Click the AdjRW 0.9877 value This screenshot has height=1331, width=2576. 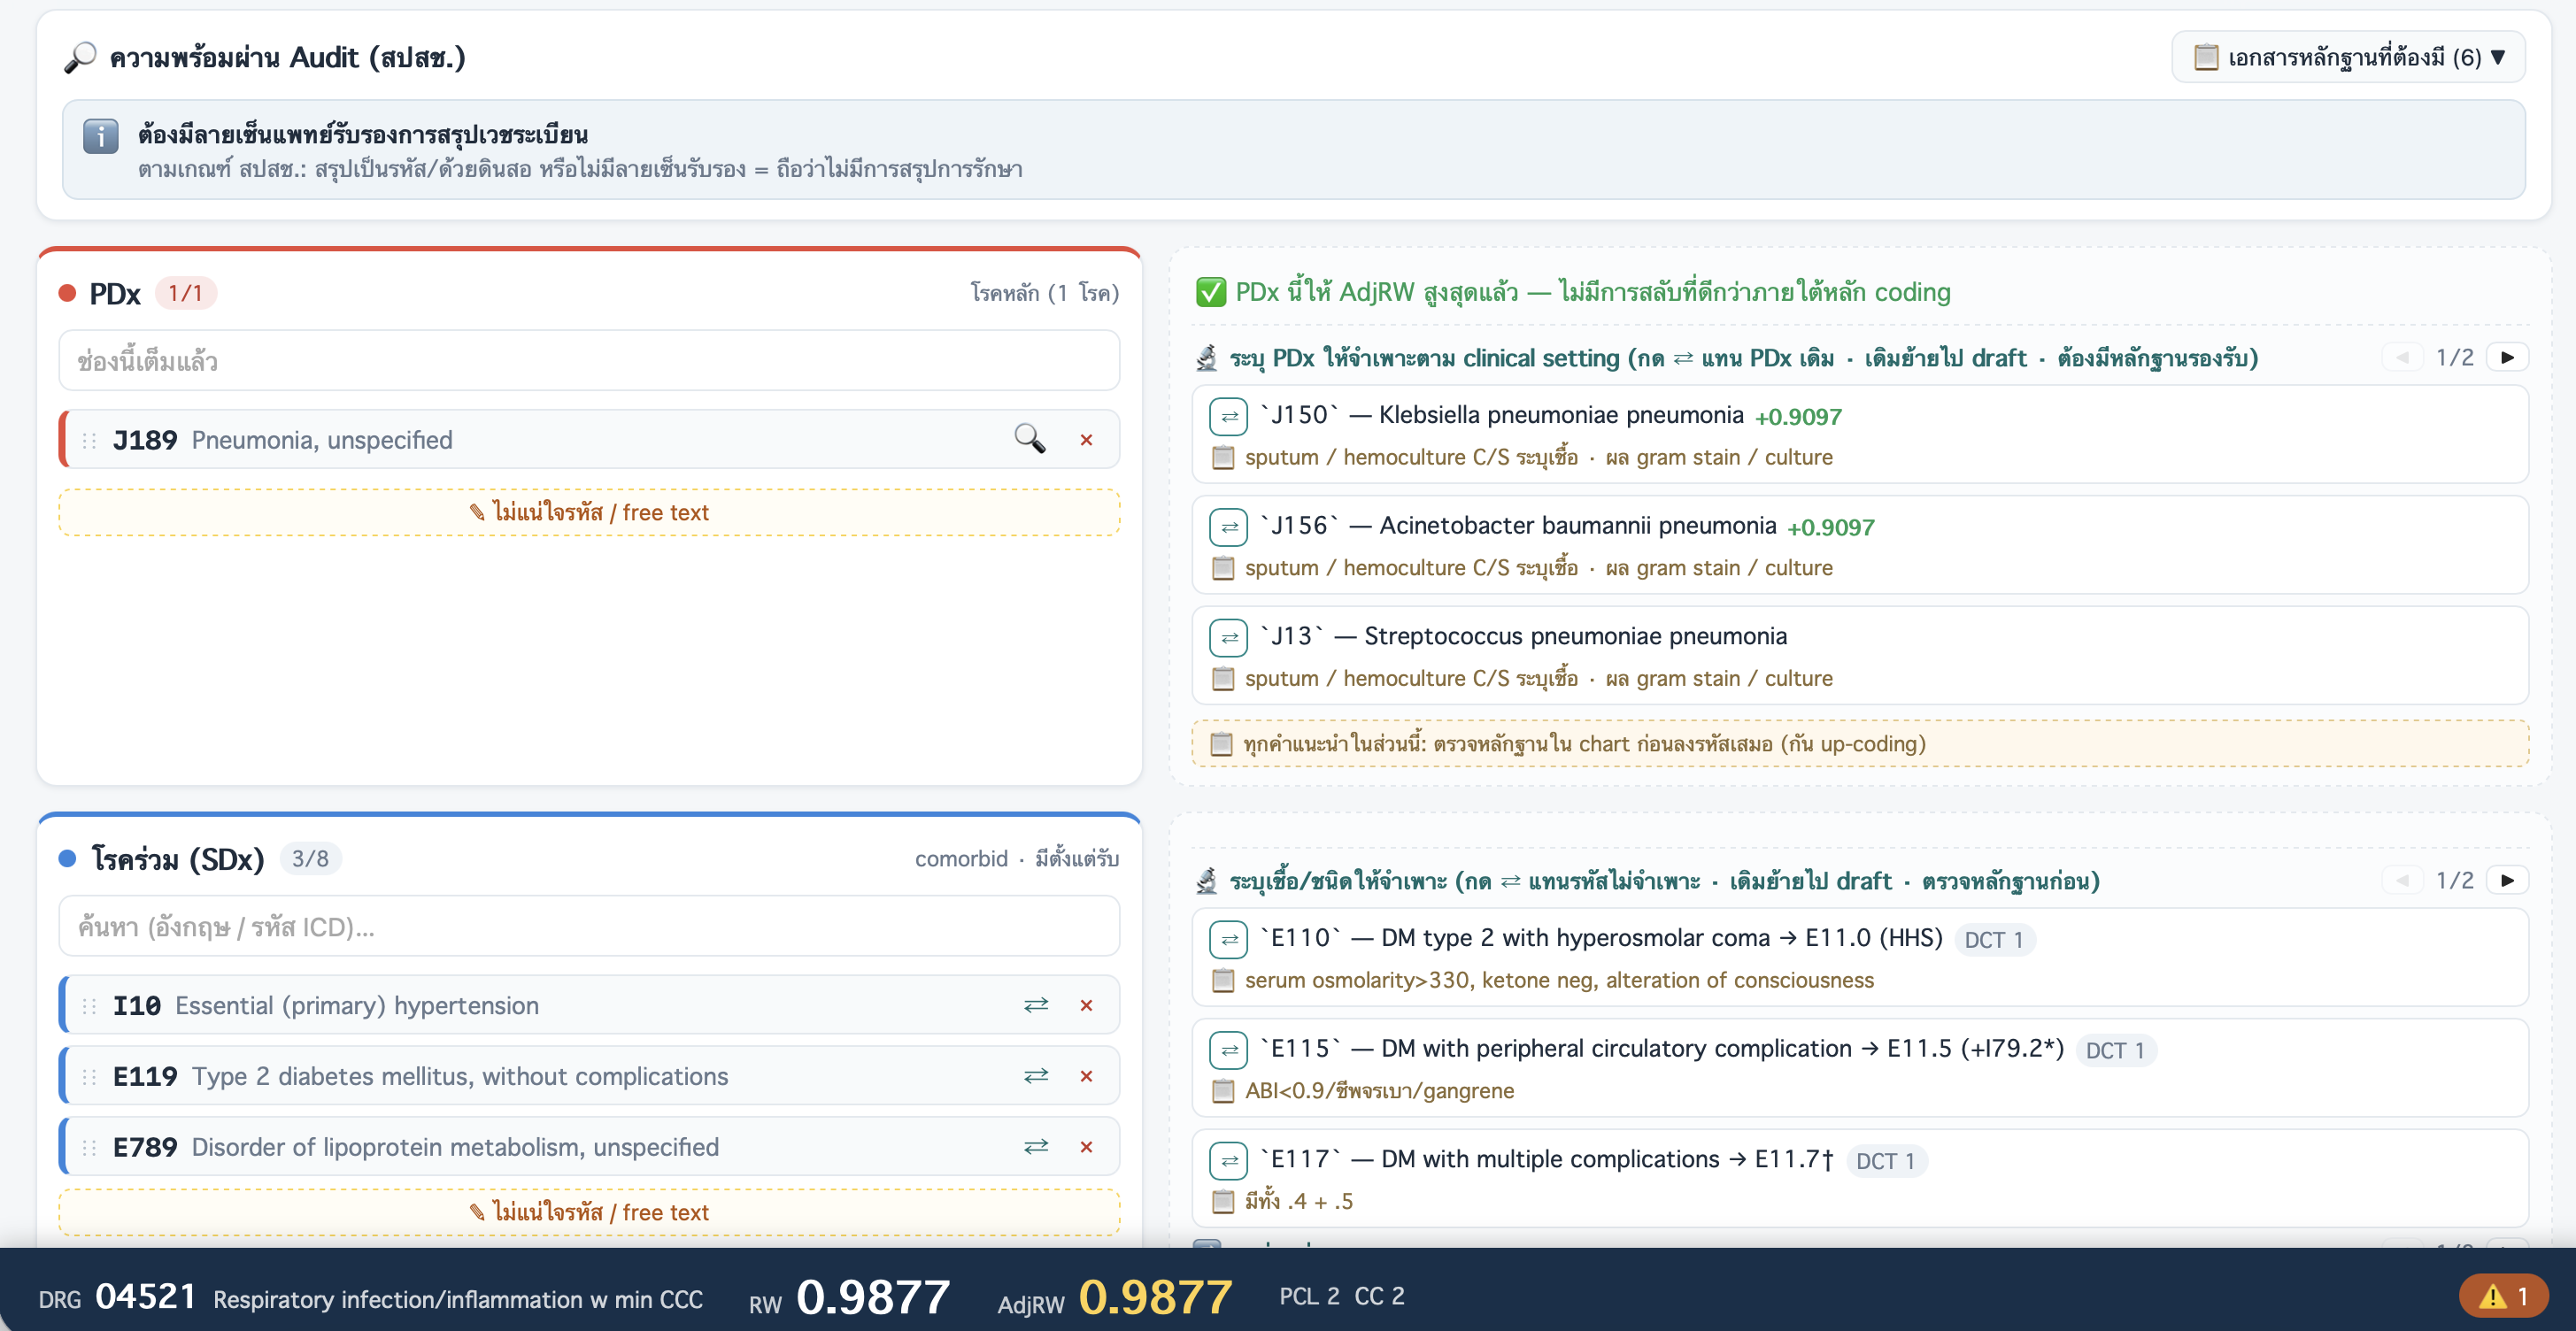[x=1155, y=1297]
